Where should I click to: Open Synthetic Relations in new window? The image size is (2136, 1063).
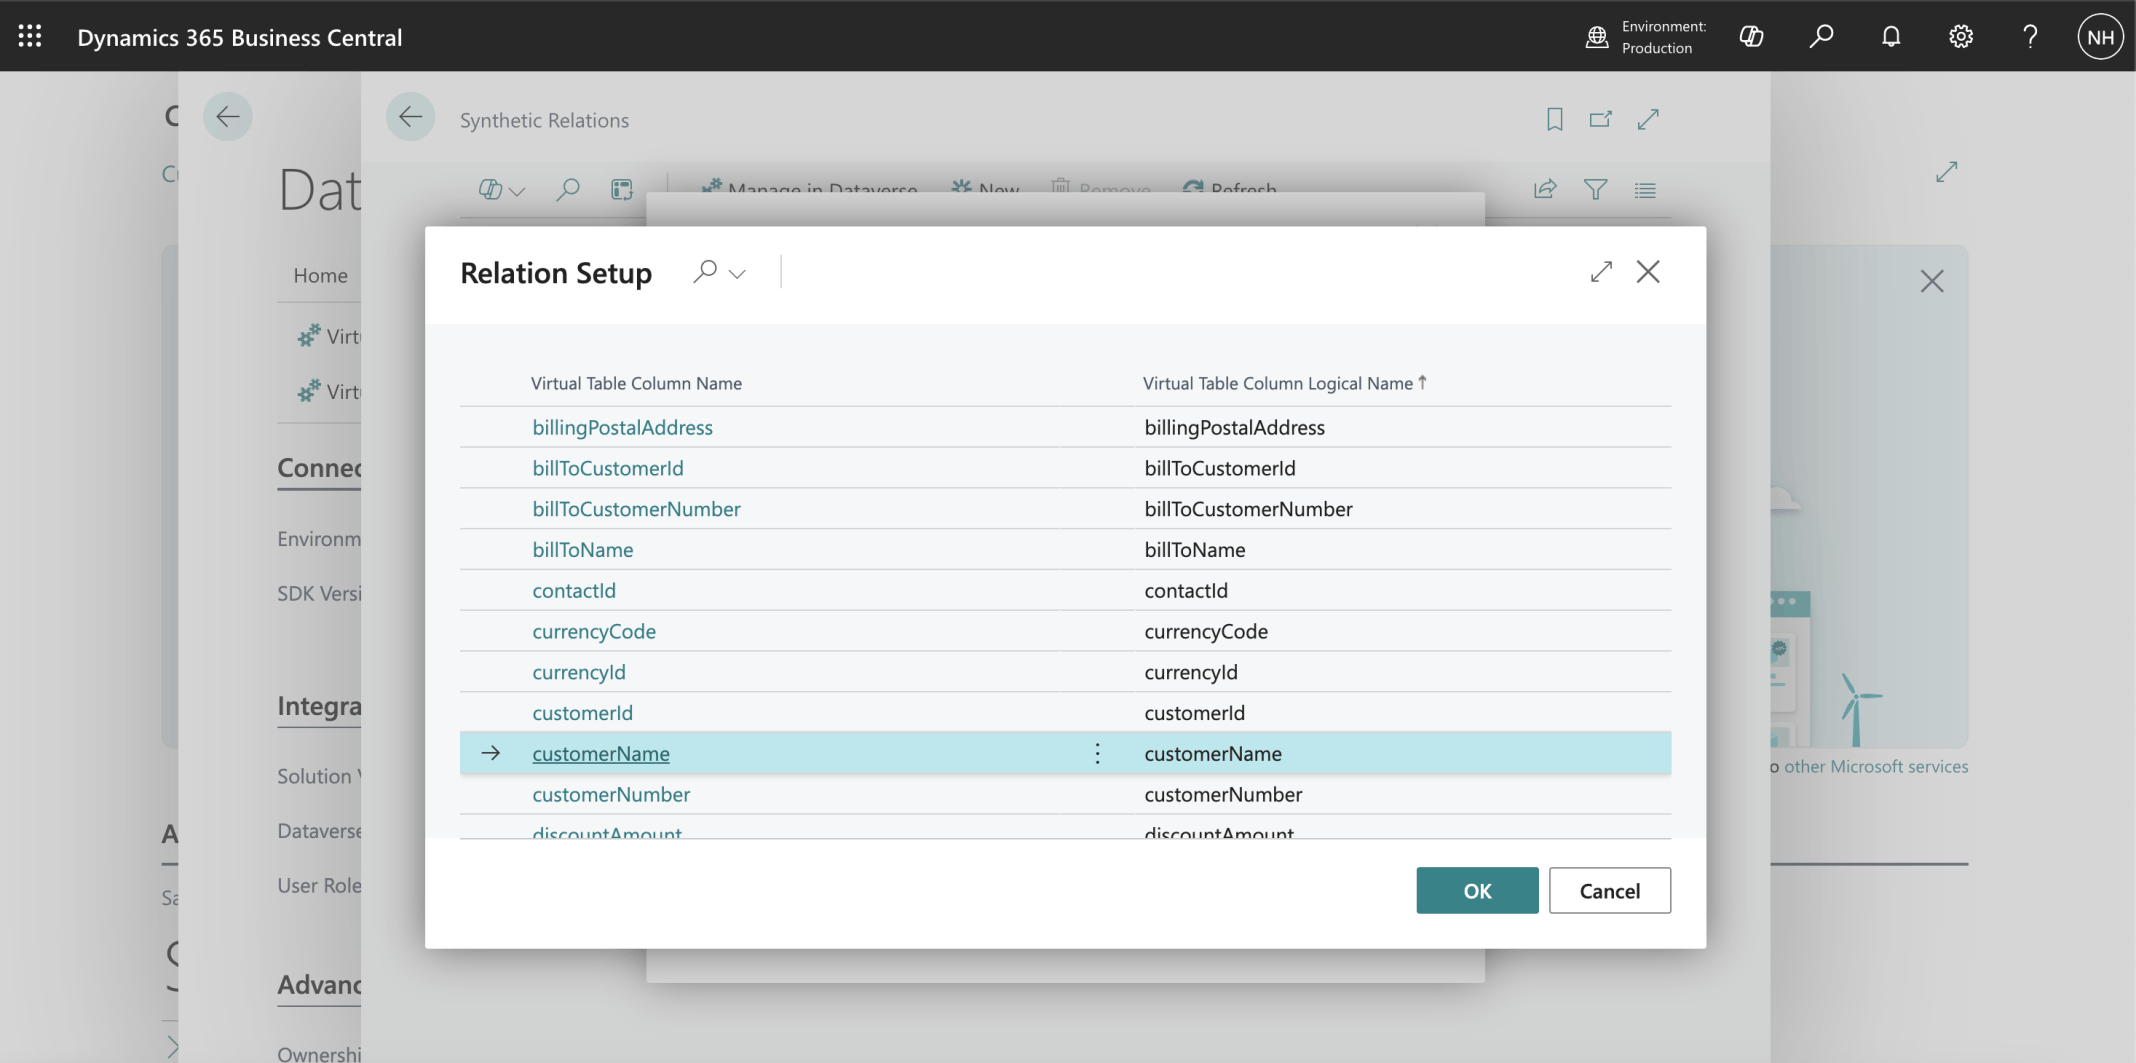point(1601,120)
